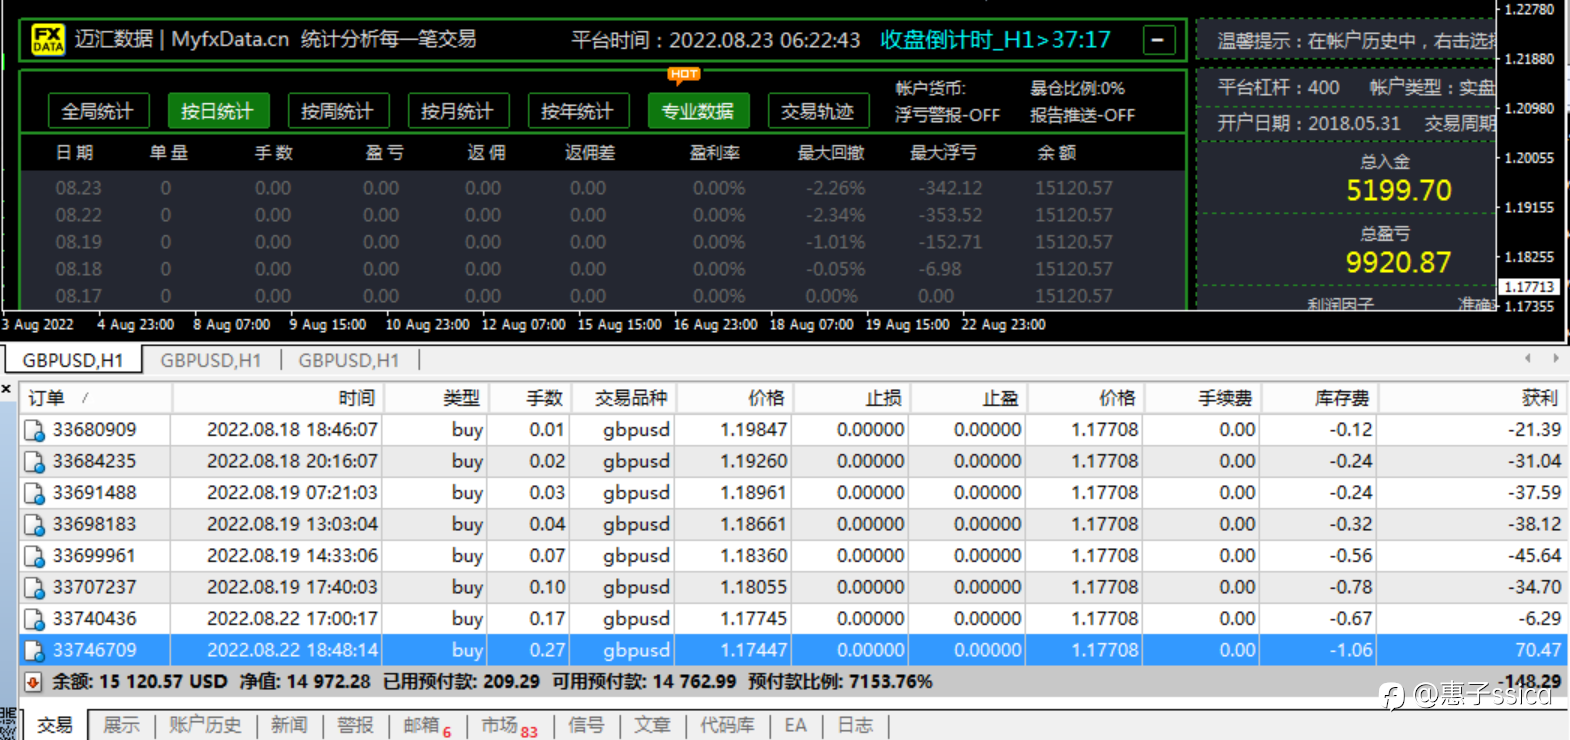
Task: Toggle 报告推送-OFF setting
Action: pyautogui.click(x=1082, y=115)
